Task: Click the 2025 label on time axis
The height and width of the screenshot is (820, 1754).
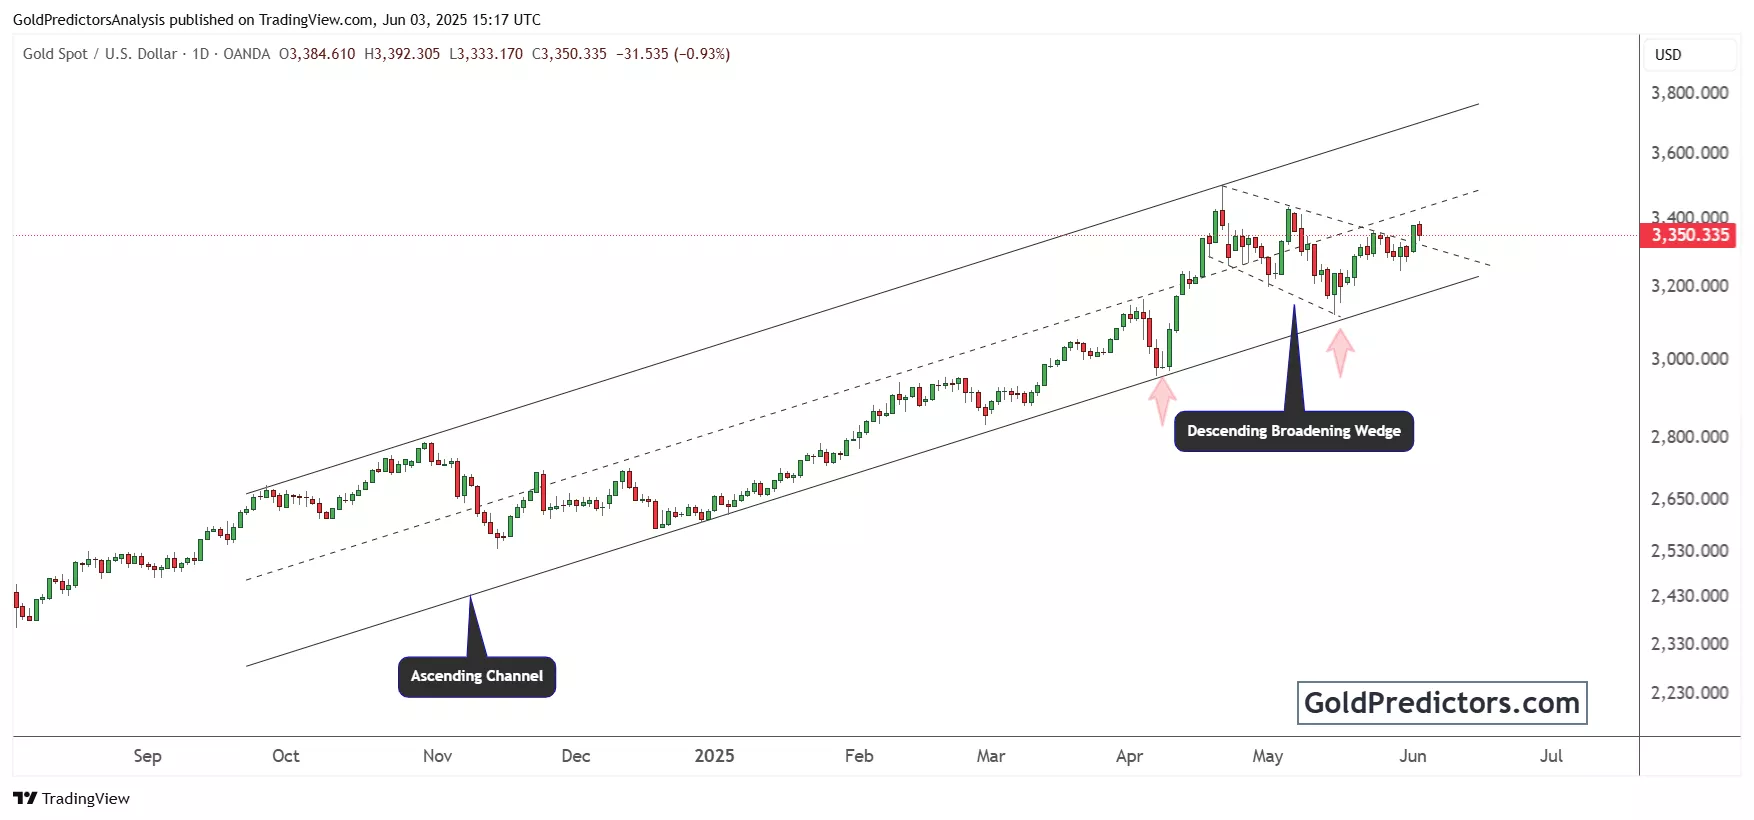Action: pyautogui.click(x=714, y=756)
